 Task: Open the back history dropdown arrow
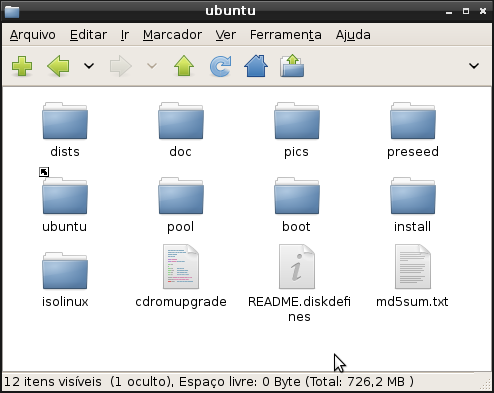pos(89,66)
